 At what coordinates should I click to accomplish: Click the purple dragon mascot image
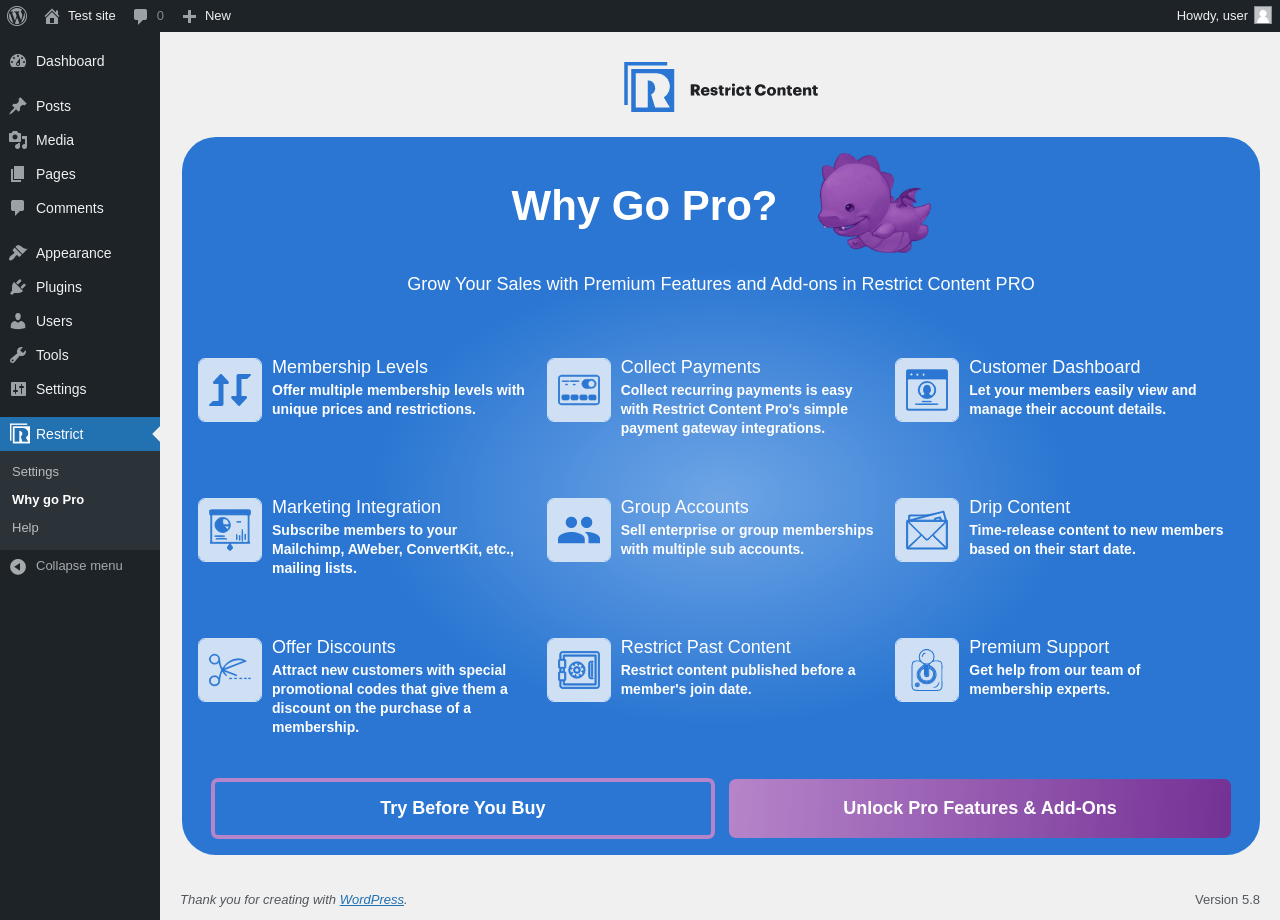coord(874,202)
